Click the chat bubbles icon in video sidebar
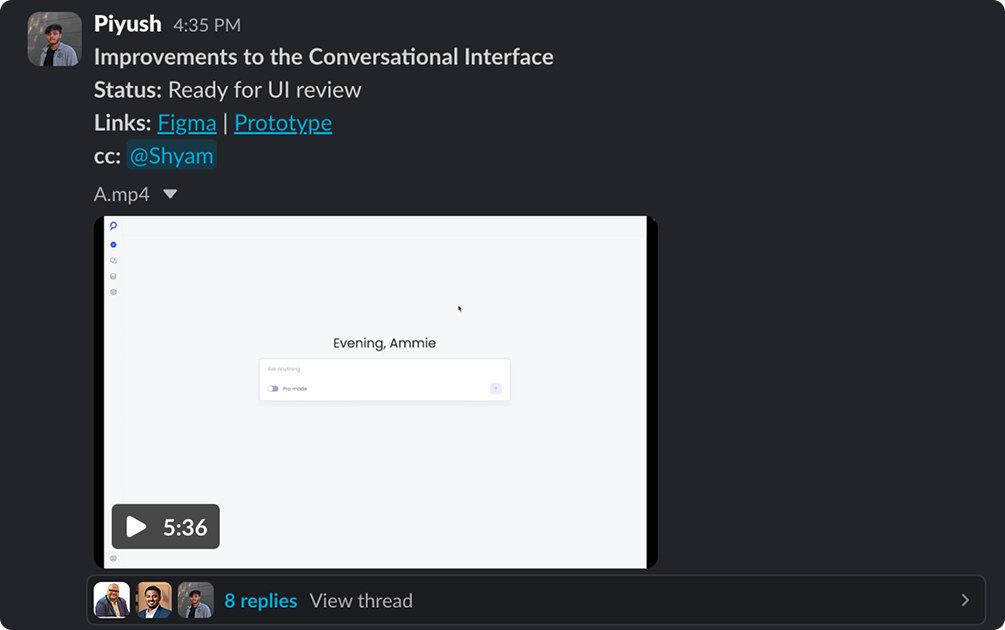The width and height of the screenshot is (1005, 630). point(113,261)
